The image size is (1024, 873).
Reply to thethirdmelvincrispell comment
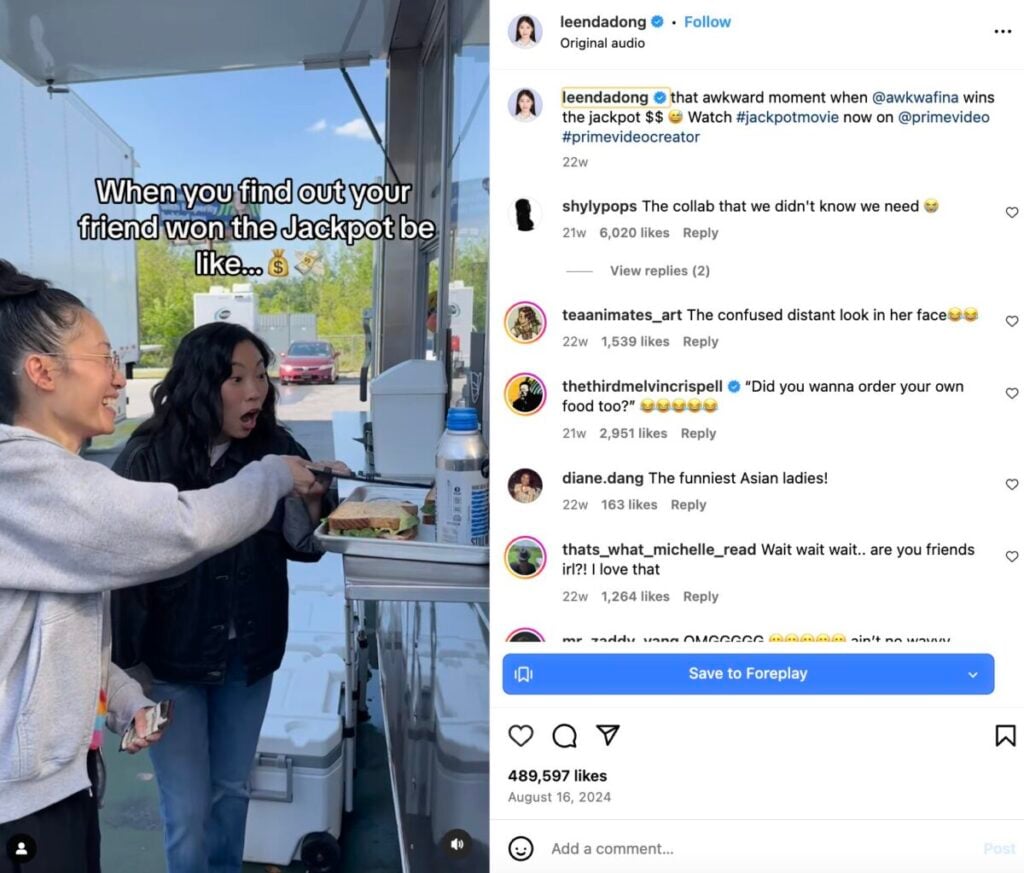698,433
